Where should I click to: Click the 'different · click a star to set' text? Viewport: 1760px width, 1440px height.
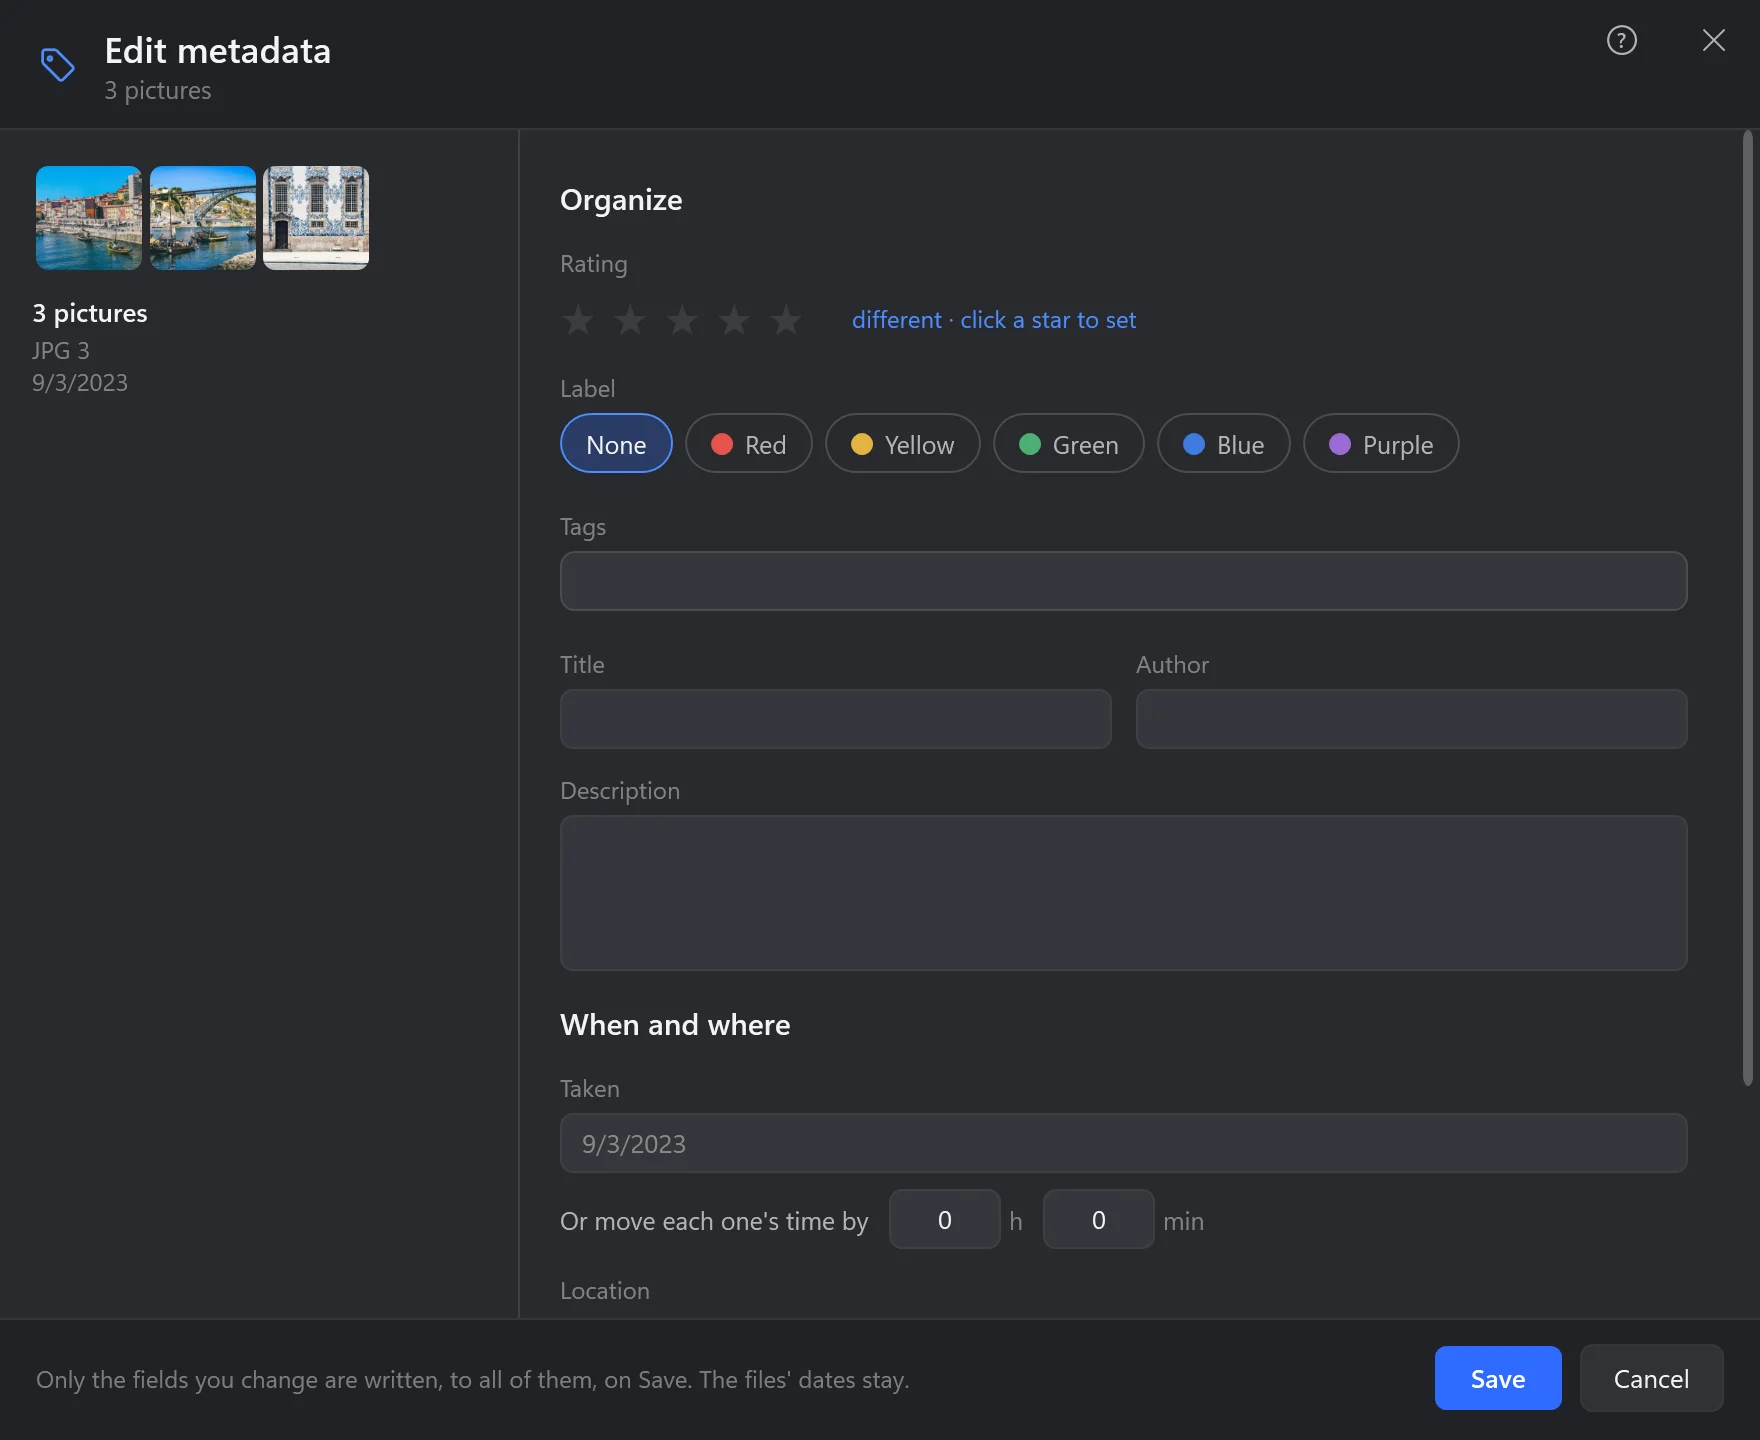point(994,320)
